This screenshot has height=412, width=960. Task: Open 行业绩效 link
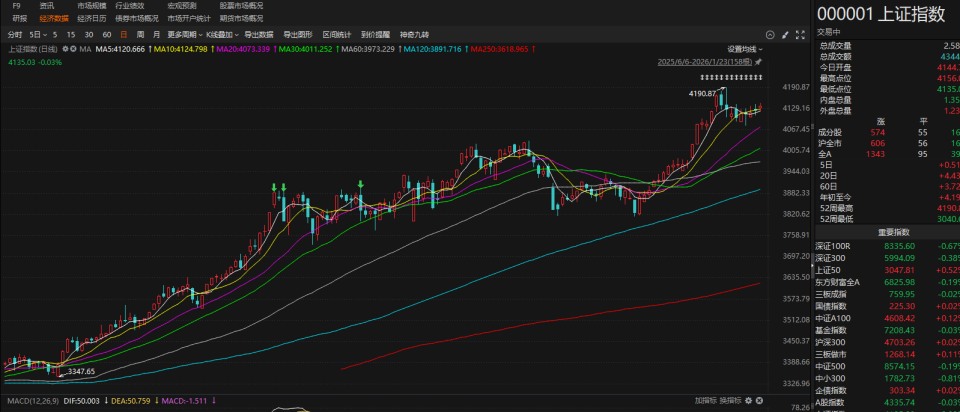click(x=130, y=6)
